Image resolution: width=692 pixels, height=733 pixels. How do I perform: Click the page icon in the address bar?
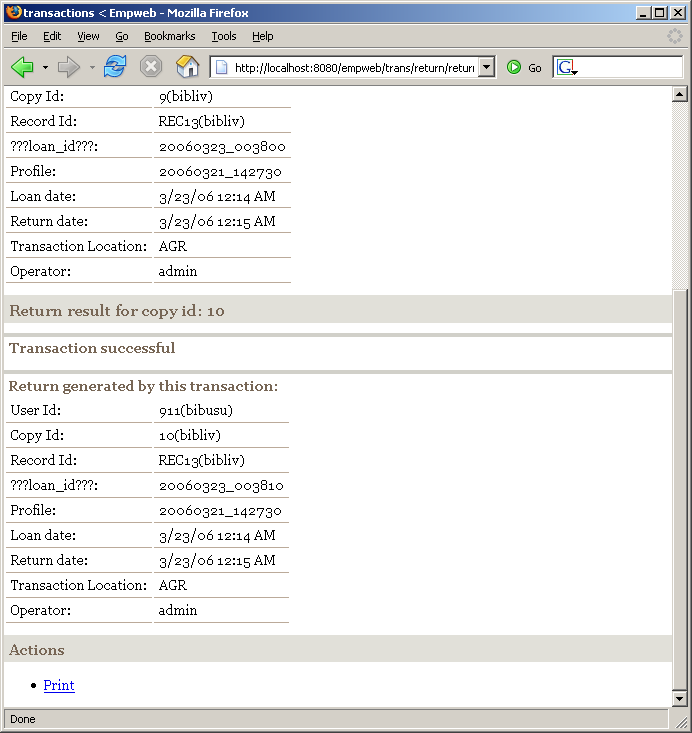point(222,68)
